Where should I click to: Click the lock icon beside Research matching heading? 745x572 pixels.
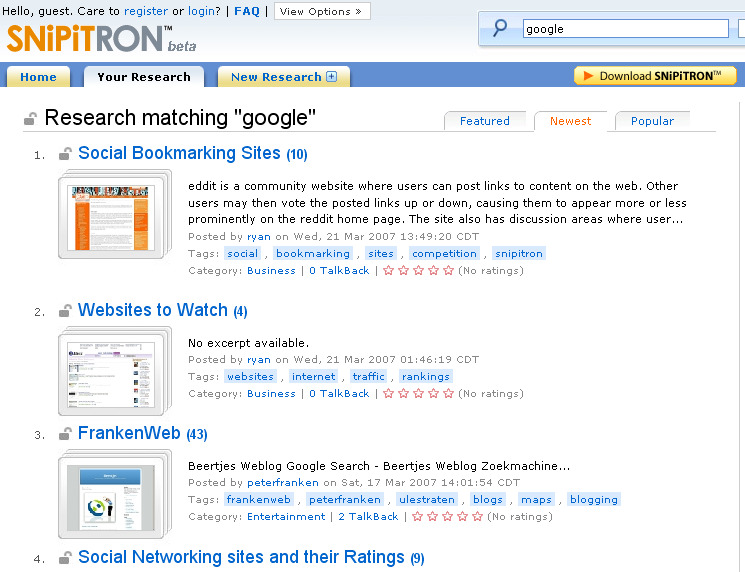coord(31,118)
